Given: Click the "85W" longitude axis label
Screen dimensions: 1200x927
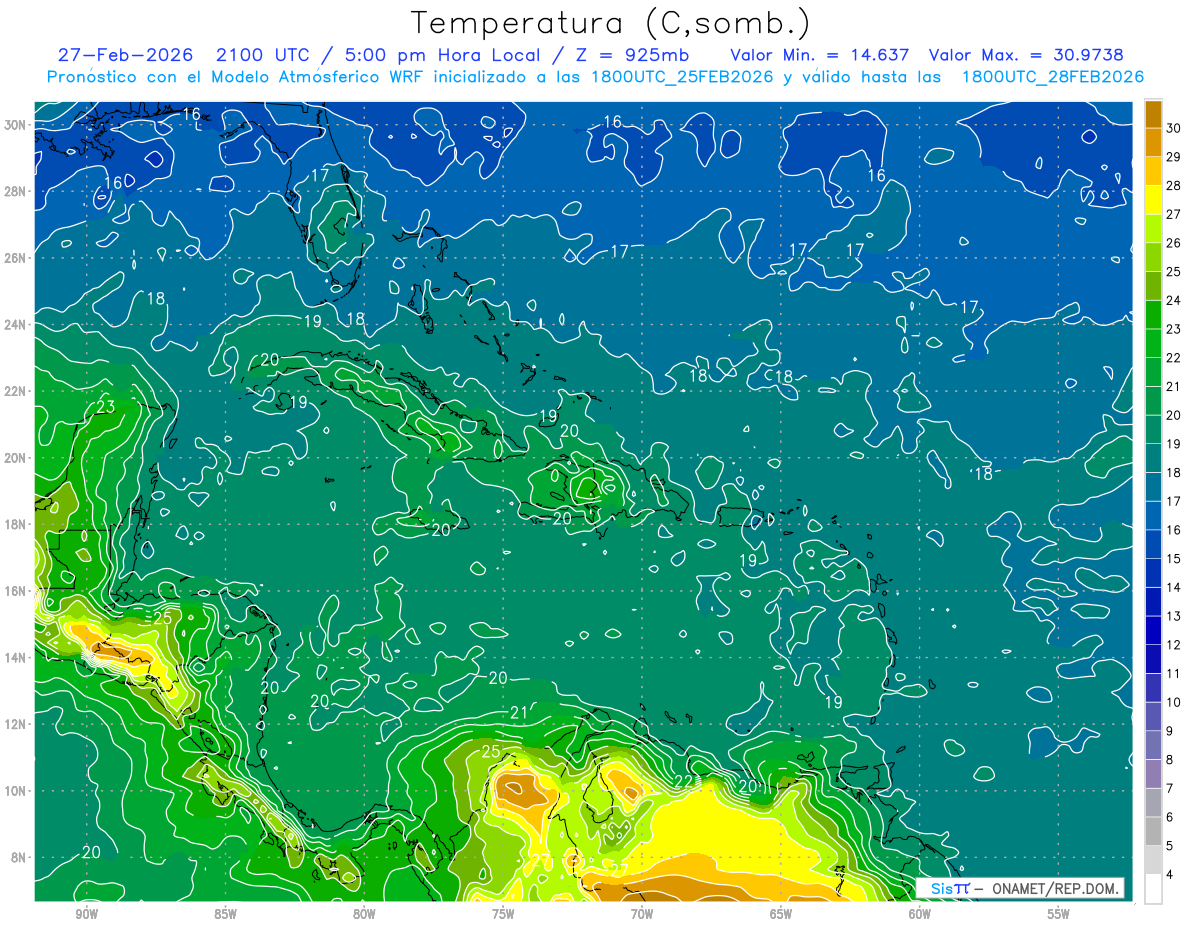Looking at the screenshot, I should click(225, 914).
